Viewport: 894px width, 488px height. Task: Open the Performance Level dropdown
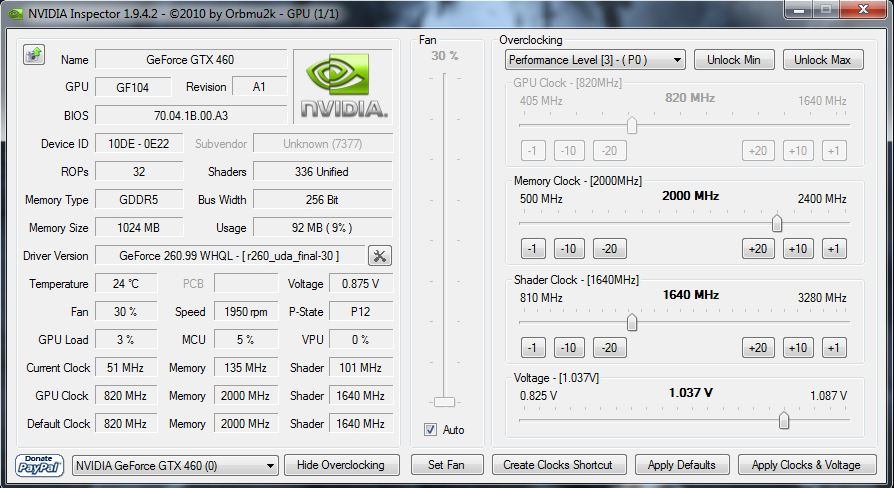click(x=595, y=60)
